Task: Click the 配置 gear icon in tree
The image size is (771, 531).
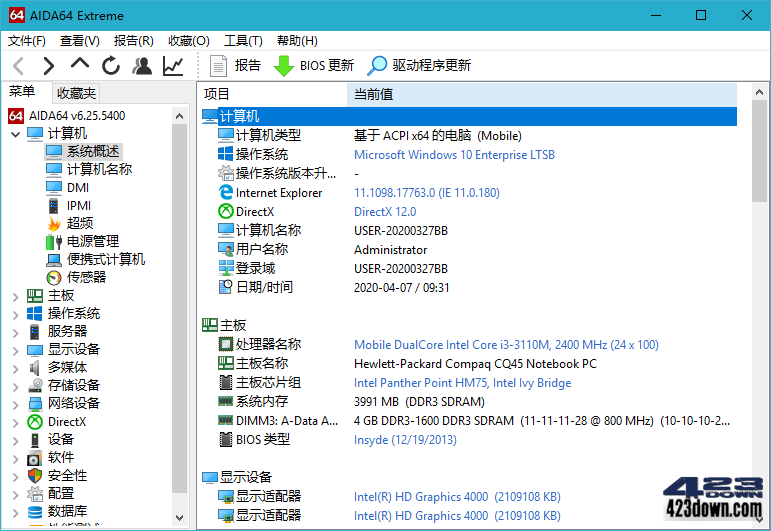Action: click(35, 494)
